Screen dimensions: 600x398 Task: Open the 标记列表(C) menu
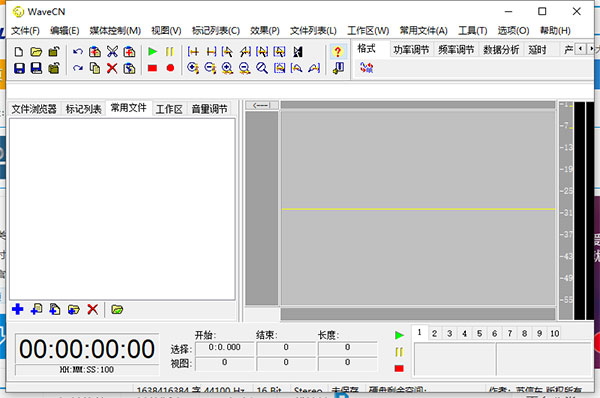tap(216, 31)
